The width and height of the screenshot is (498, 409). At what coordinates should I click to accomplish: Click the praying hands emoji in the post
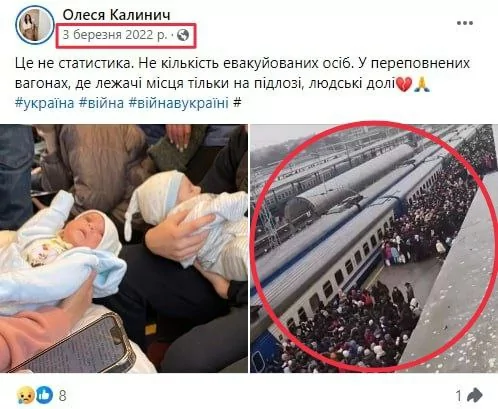(422, 84)
